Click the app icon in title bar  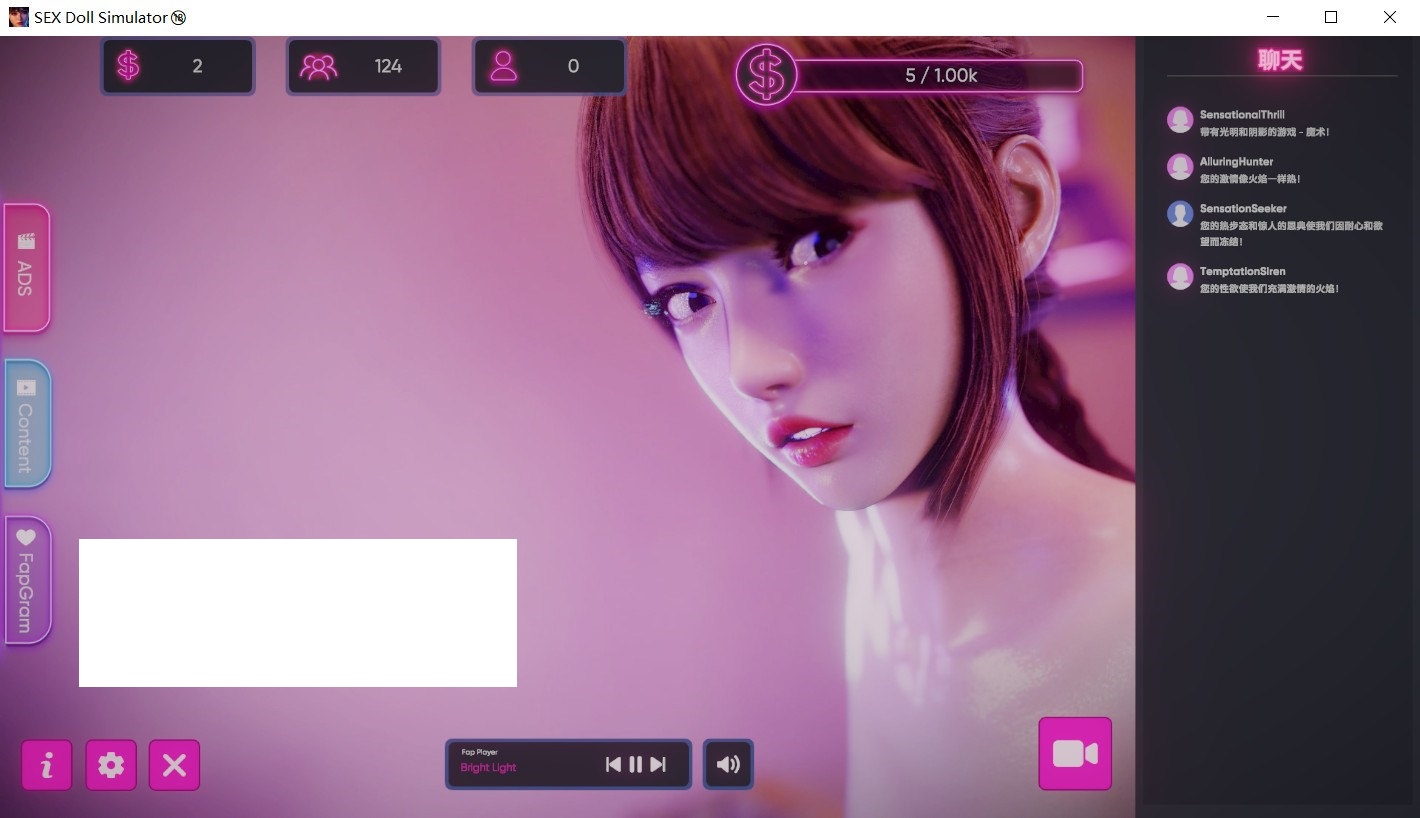click(x=19, y=17)
